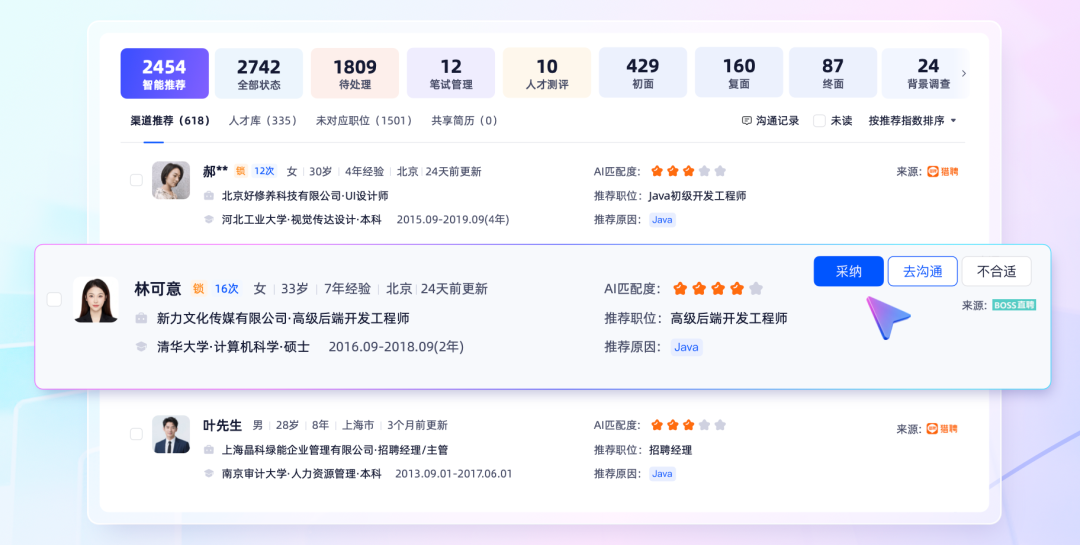
Task: Switch to the 人才库 (335) tab
Action: coord(263,121)
